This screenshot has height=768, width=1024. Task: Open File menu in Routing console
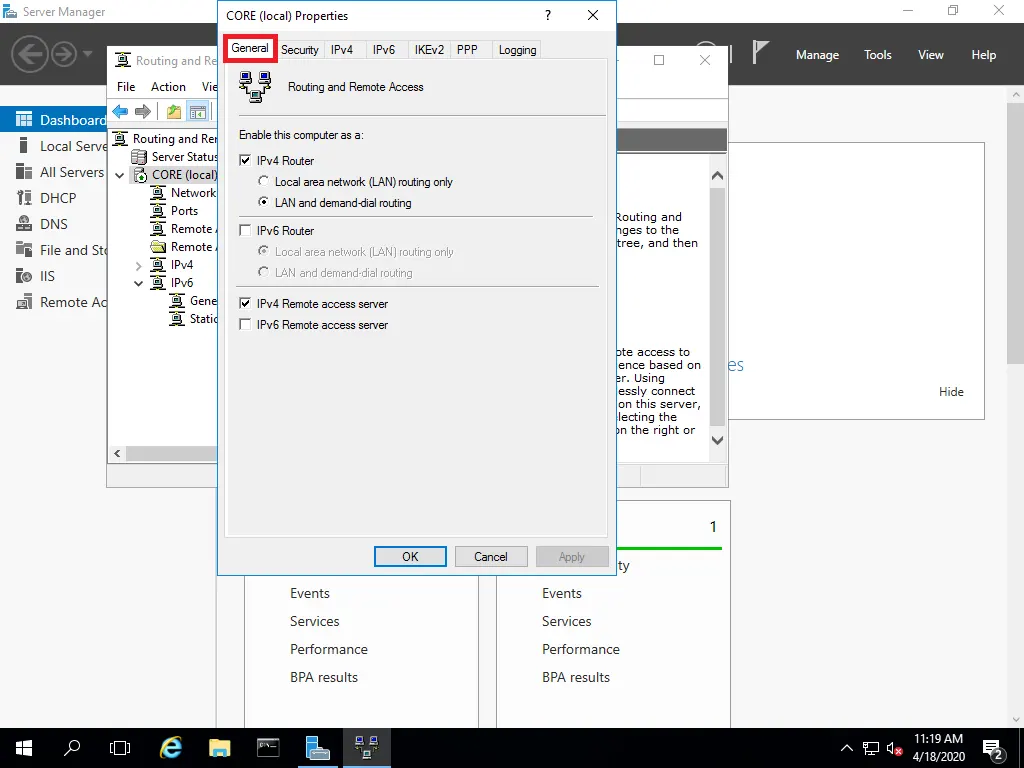[126, 86]
